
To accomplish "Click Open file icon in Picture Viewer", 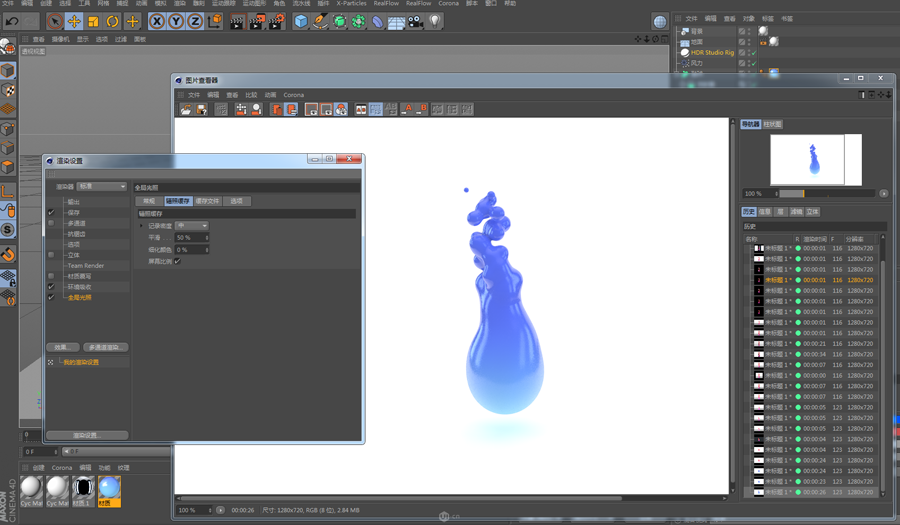I will point(186,109).
